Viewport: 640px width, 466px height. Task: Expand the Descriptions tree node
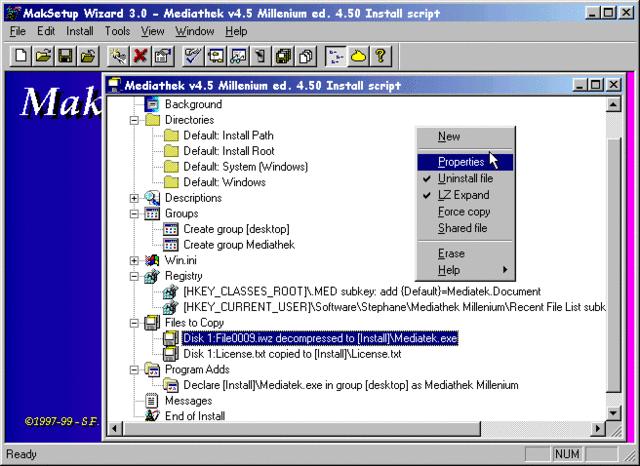(x=134, y=198)
